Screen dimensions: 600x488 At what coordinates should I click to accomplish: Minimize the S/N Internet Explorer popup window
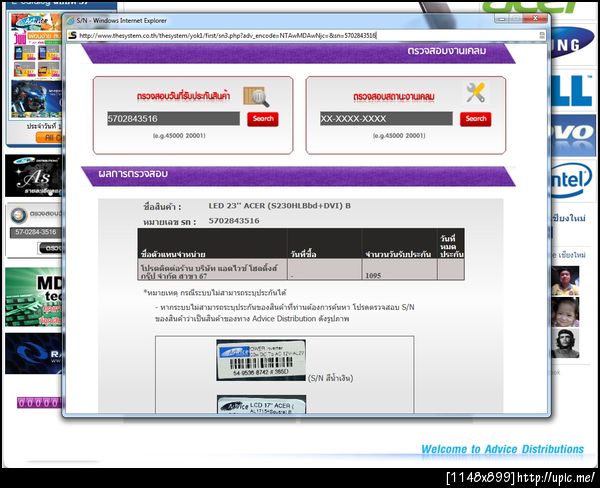502,18
